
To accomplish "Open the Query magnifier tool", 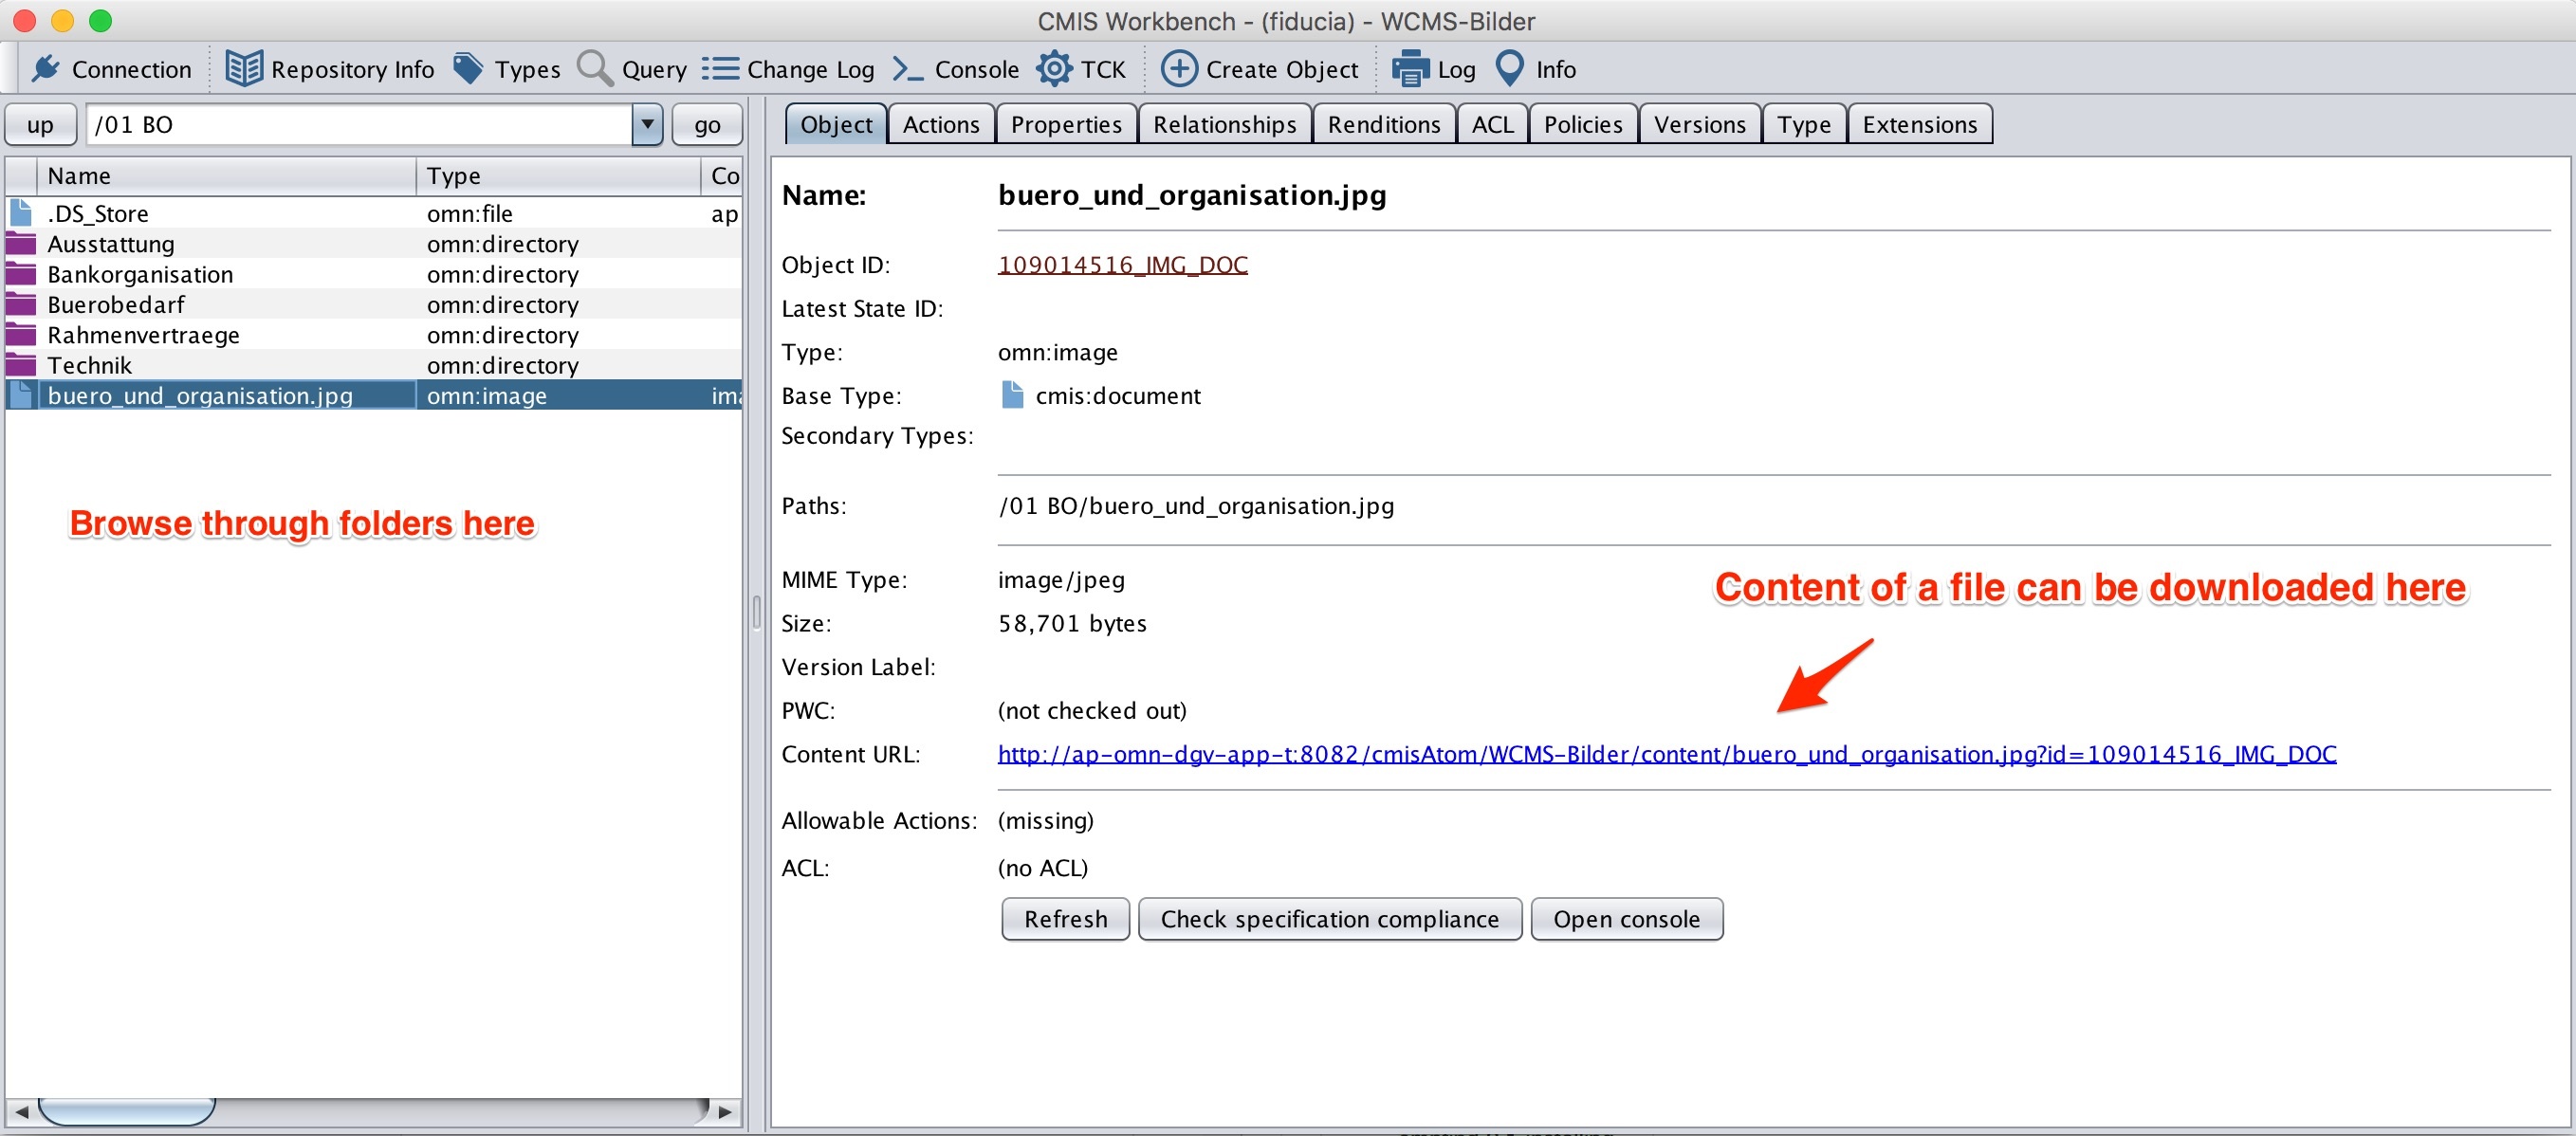I will click(x=596, y=68).
